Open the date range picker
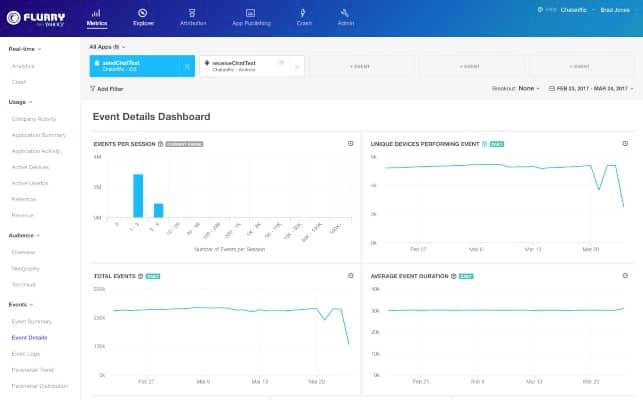The image size is (643, 400). pyautogui.click(x=591, y=88)
